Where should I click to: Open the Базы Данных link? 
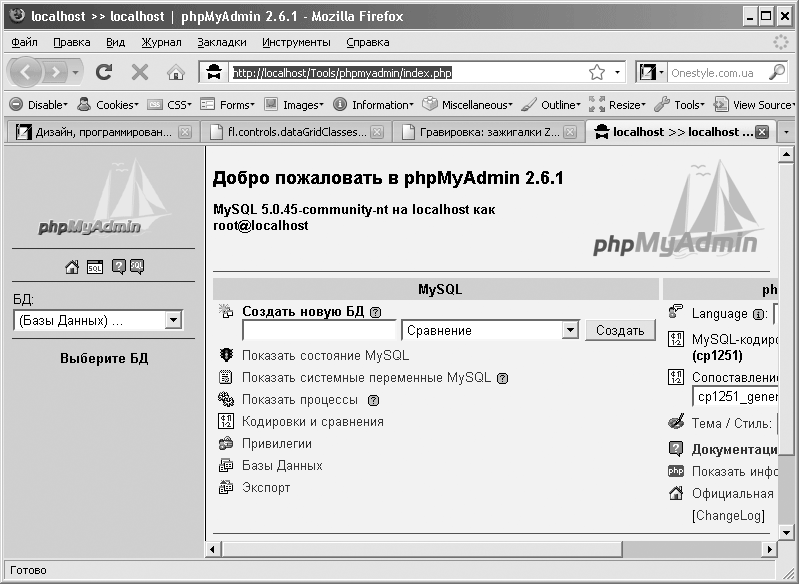point(282,465)
